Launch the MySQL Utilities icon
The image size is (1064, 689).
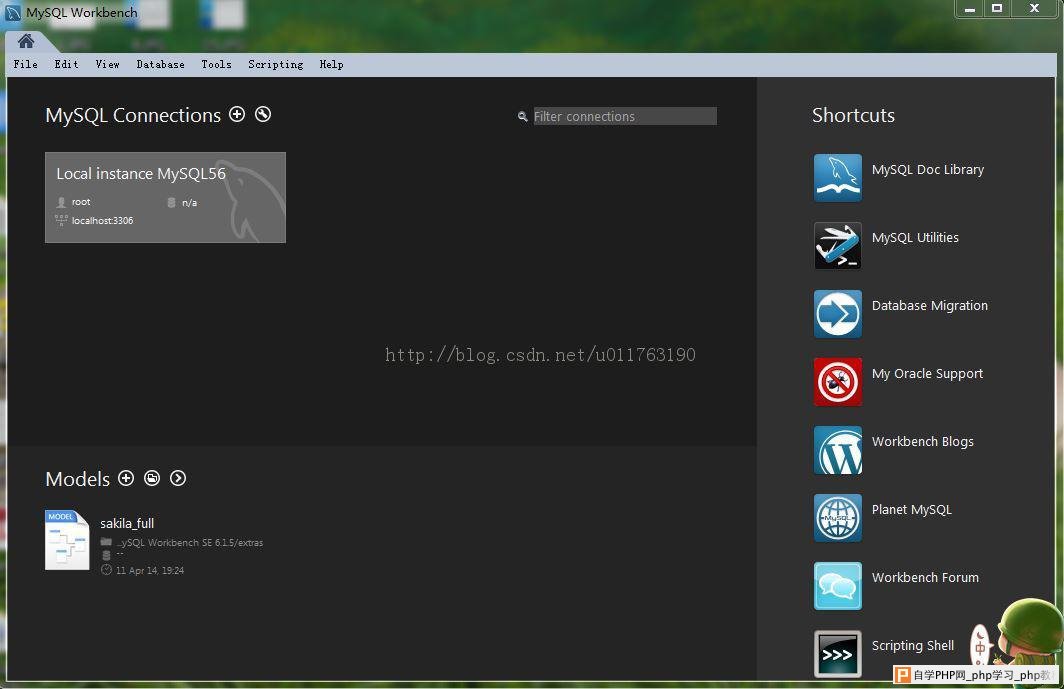point(838,246)
